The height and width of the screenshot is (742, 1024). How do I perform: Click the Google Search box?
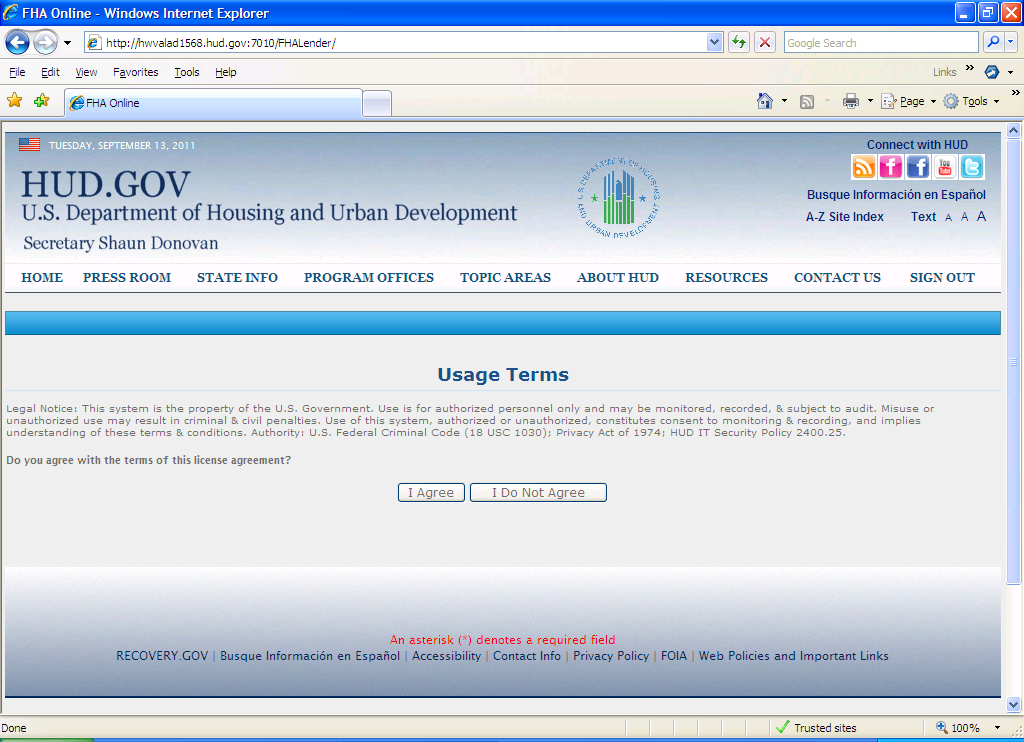click(880, 43)
